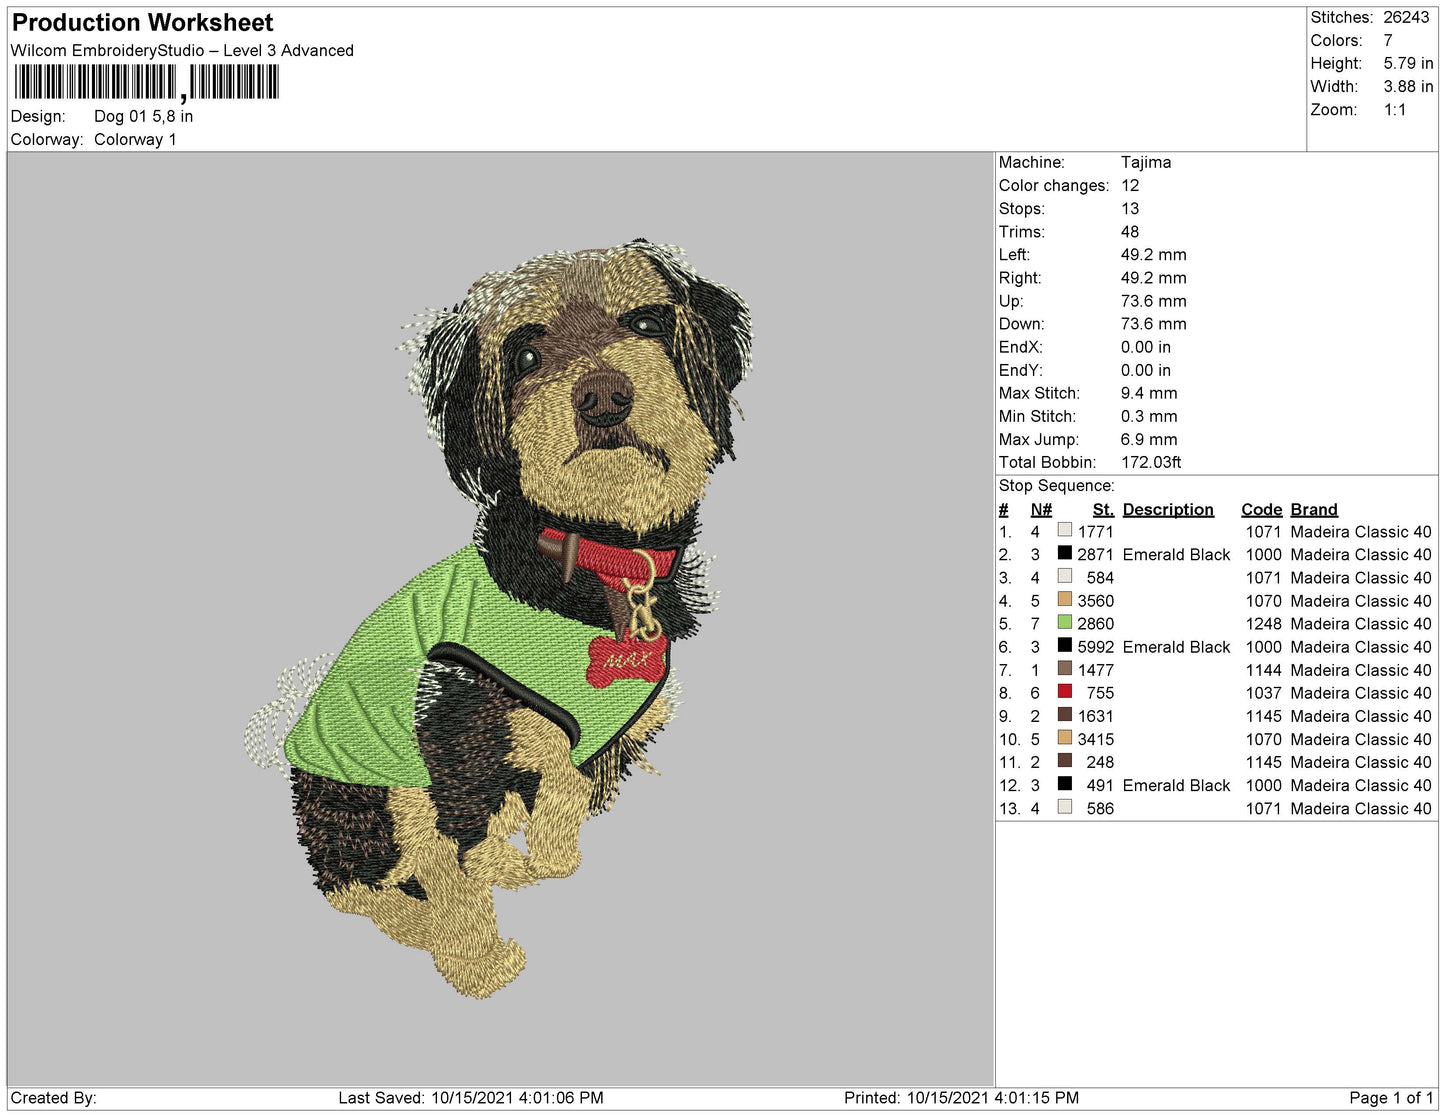
Task: Click 'Page 1 of 1' footer text
Action: coord(1391,1098)
